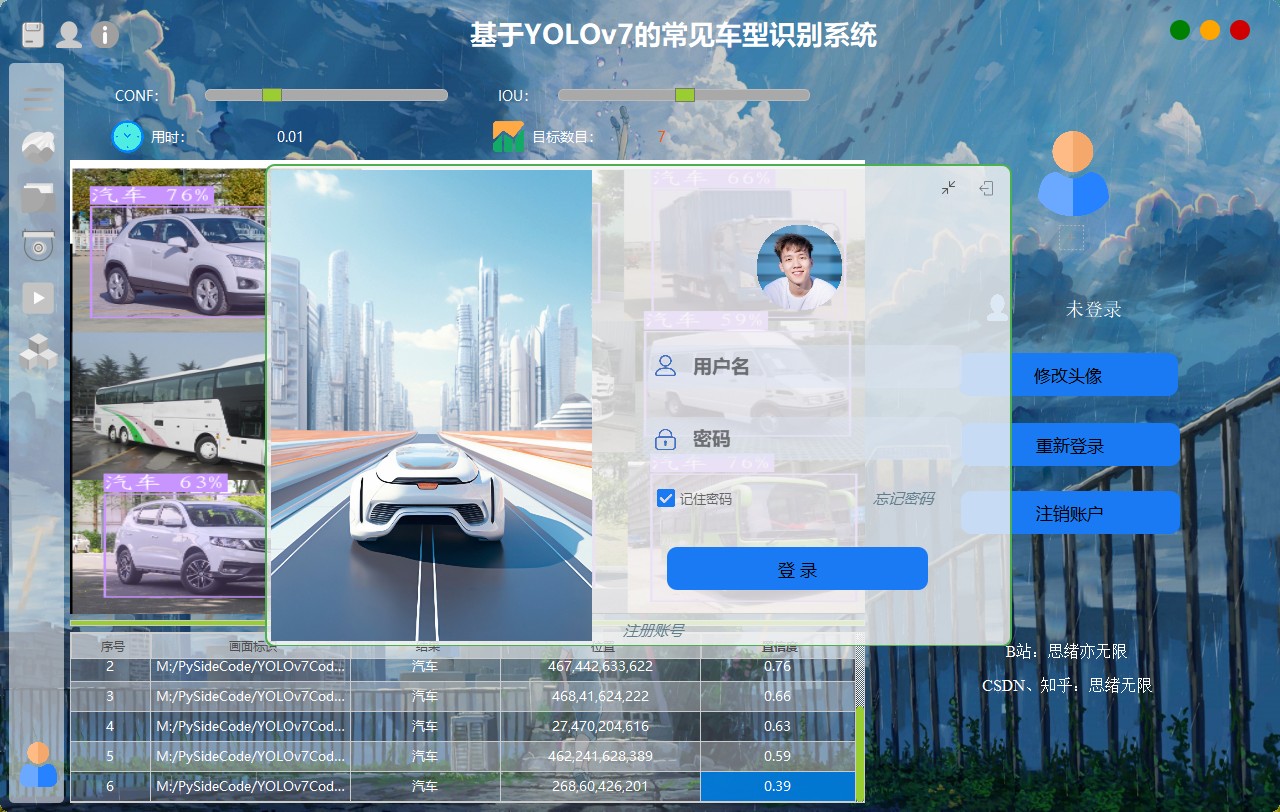Screen dimensions: 1280x812
Task: Click the CONF slider handle
Action: pos(271,95)
